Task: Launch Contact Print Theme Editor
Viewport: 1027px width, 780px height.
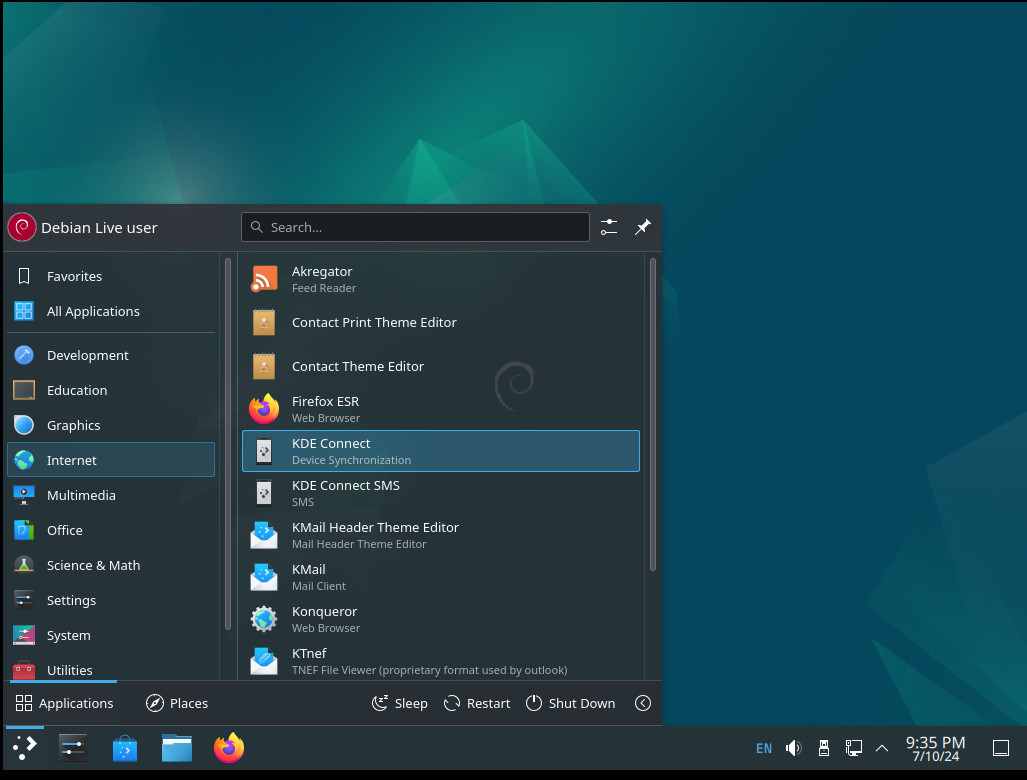Action: pyautogui.click(x=441, y=322)
